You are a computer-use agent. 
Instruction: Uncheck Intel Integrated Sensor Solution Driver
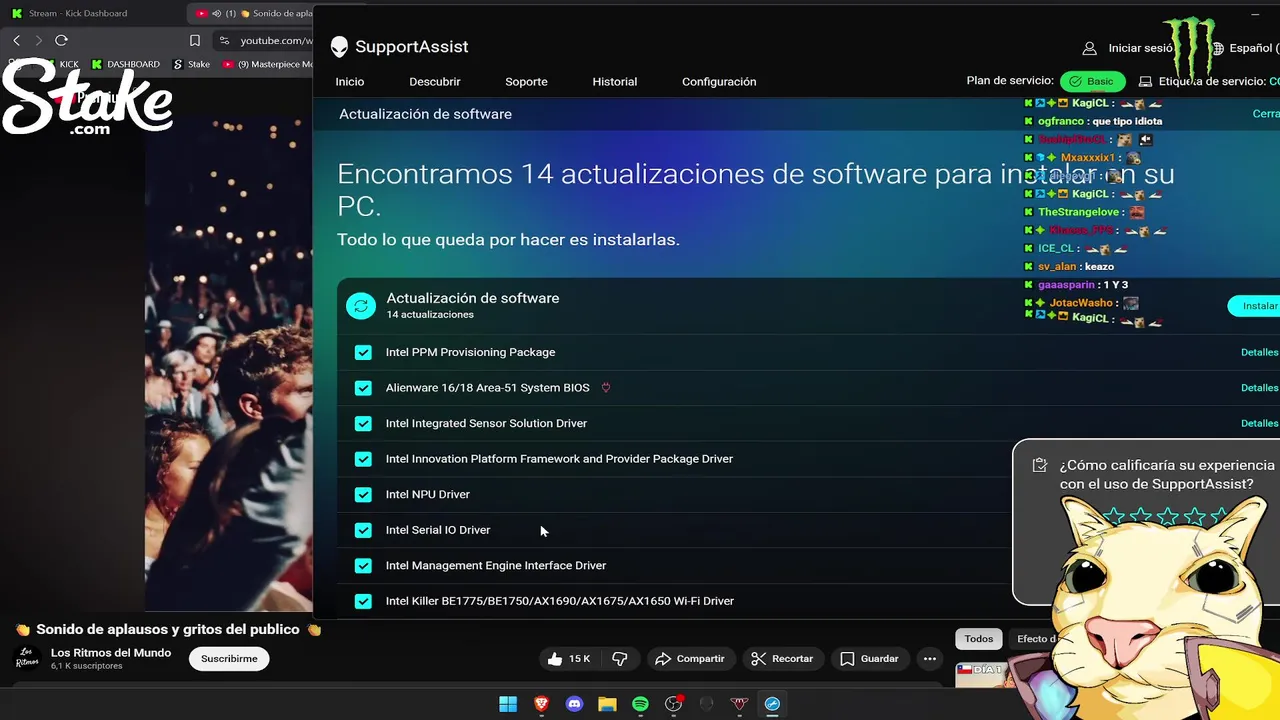click(363, 423)
